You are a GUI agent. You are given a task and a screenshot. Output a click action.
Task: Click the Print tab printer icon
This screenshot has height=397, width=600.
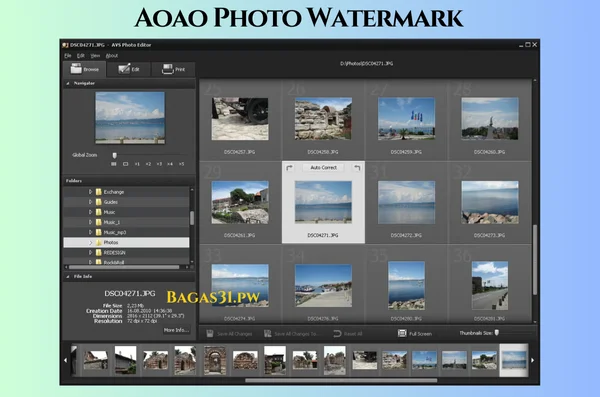click(168, 69)
